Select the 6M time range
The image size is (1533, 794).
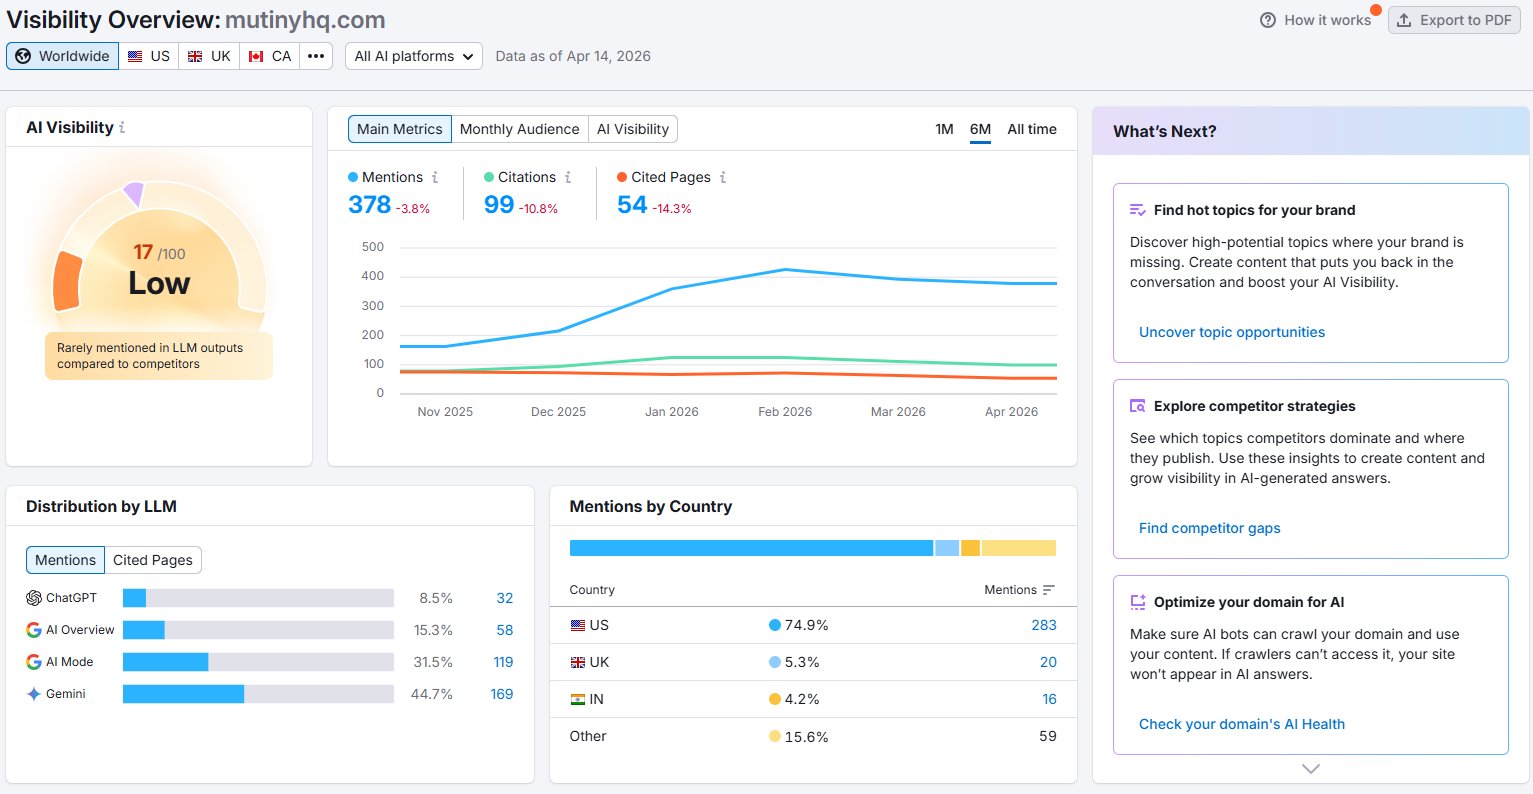pyautogui.click(x=980, y=129)
